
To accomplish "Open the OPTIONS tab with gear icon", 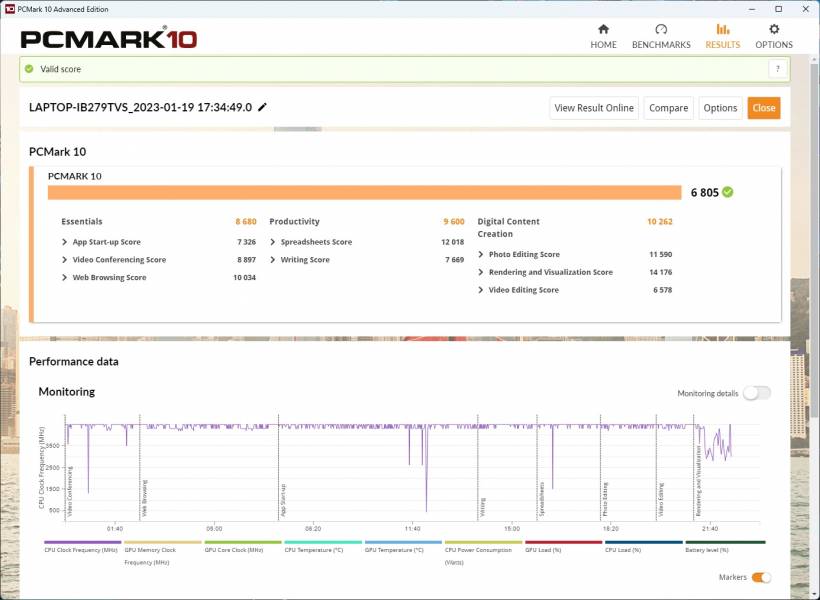I will tap(774, 37).
